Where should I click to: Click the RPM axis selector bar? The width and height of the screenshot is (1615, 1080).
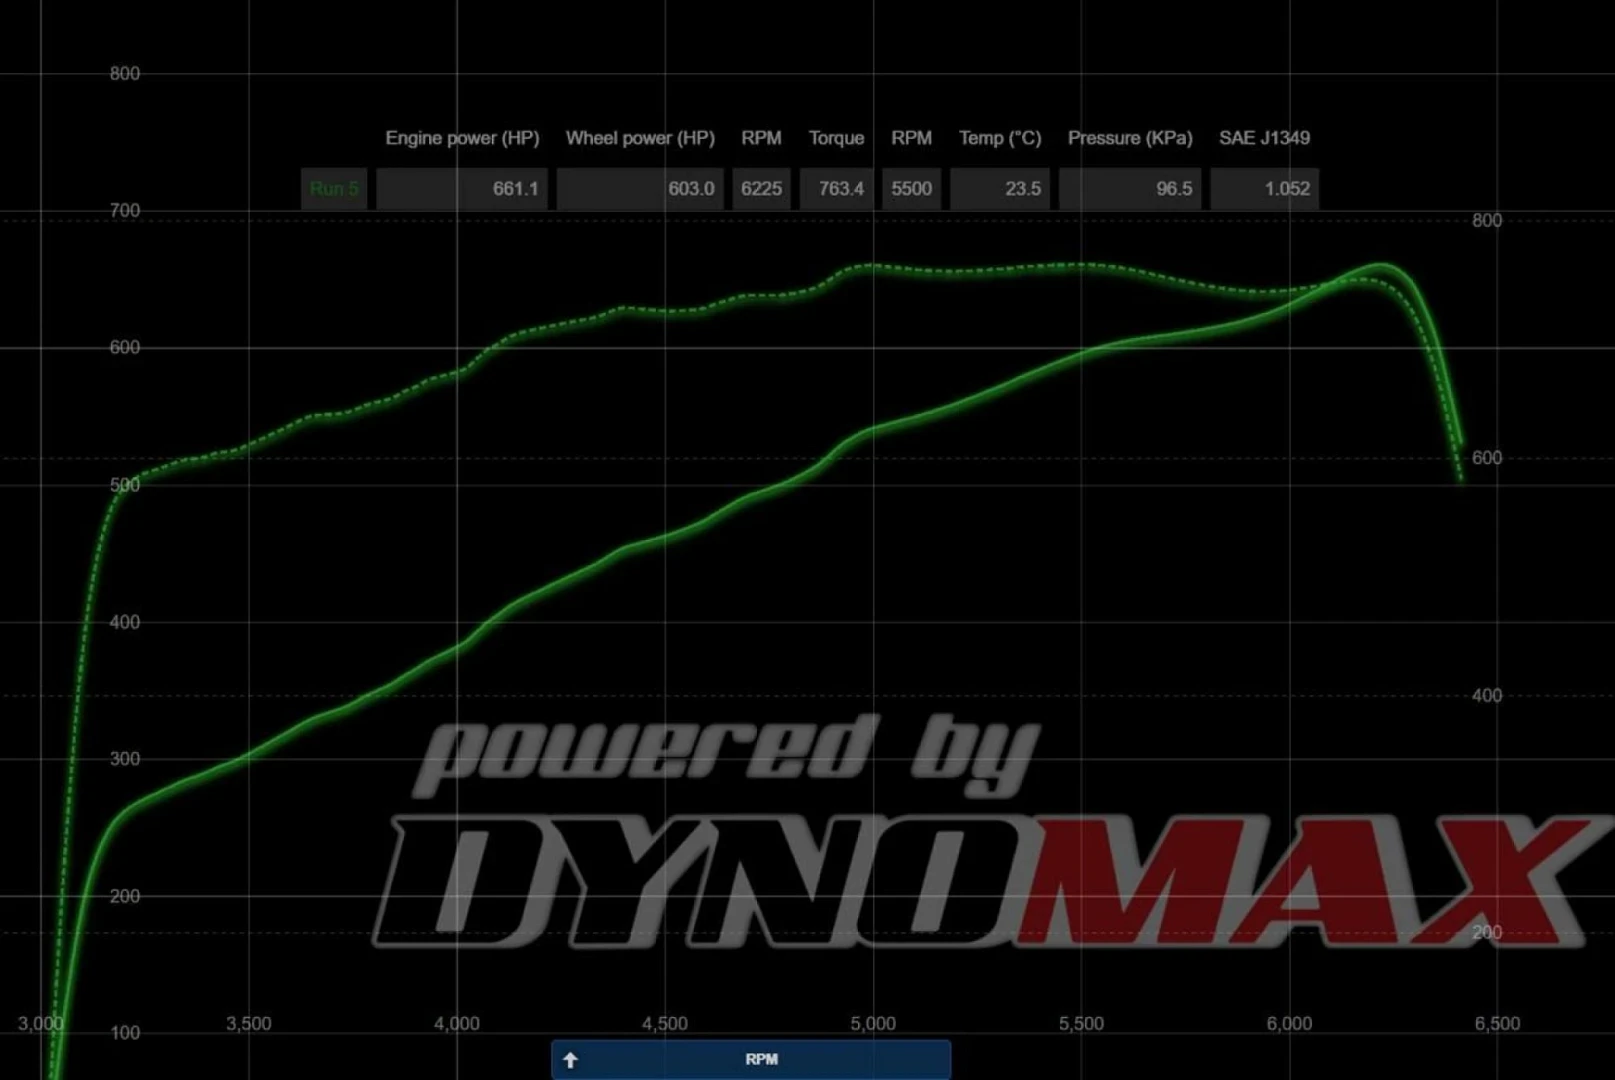(x=761, y=1060)
